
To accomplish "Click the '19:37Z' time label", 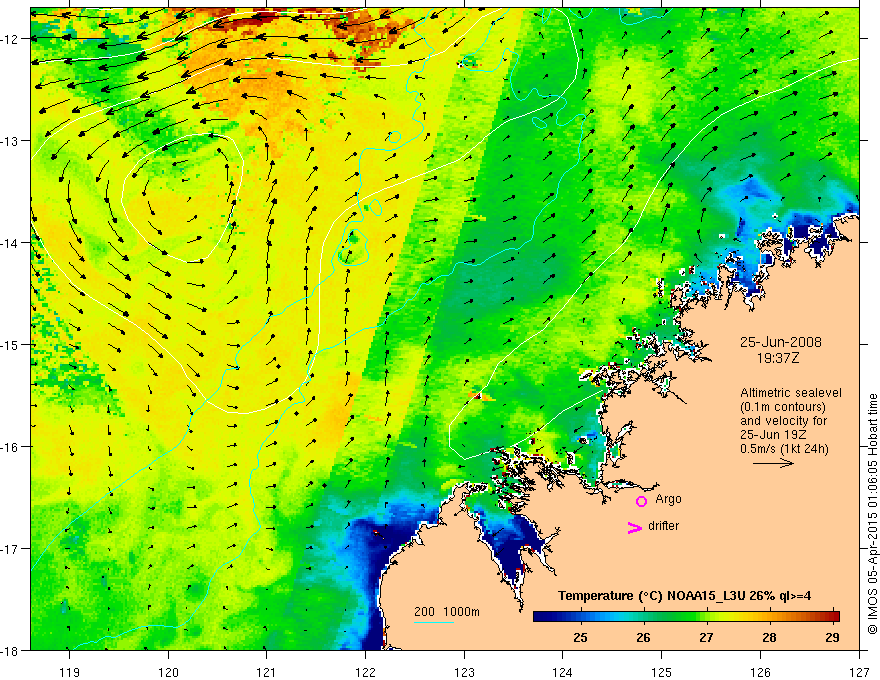I will (777, 358).
